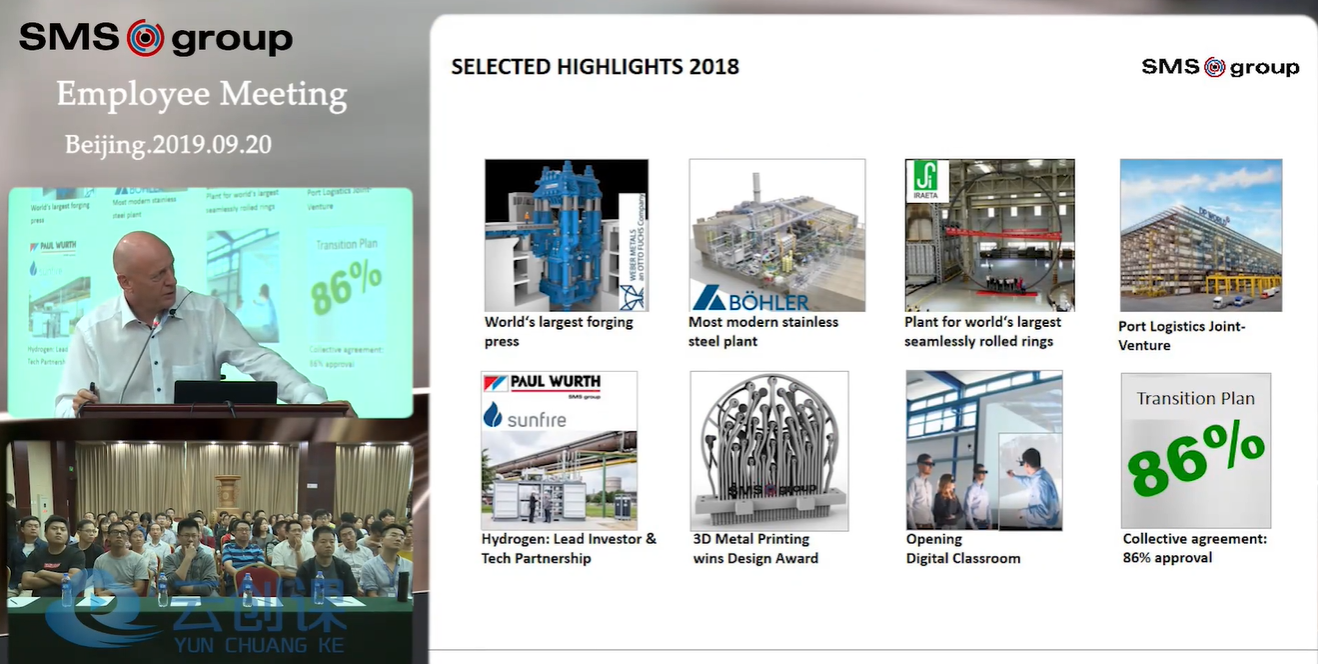
Task: Click the "3D Metal Printing wins Design Award" caption
Action: coord(756,549)
